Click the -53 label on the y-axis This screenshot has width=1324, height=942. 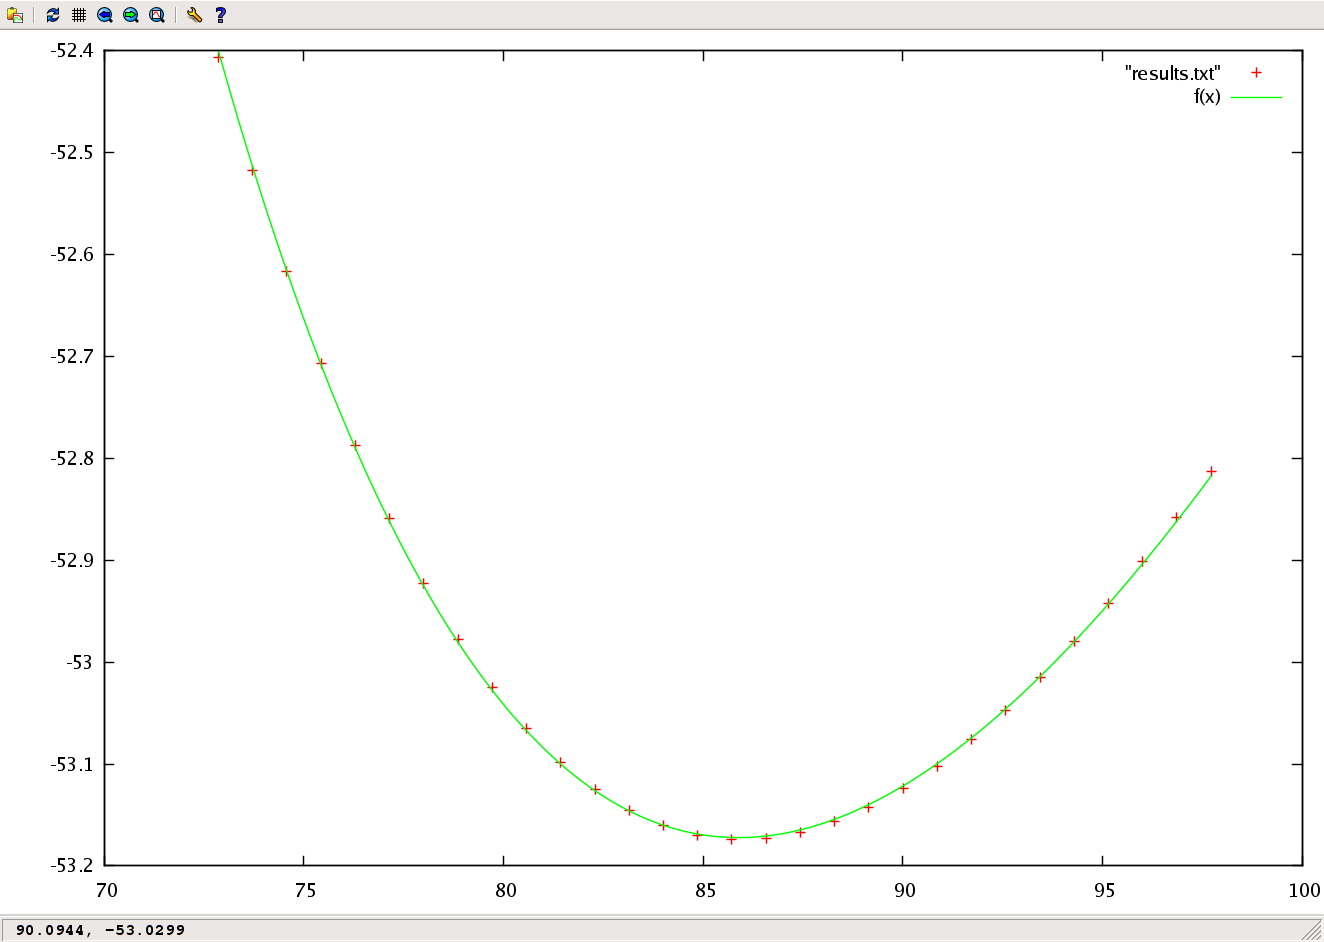pos(79,662)
